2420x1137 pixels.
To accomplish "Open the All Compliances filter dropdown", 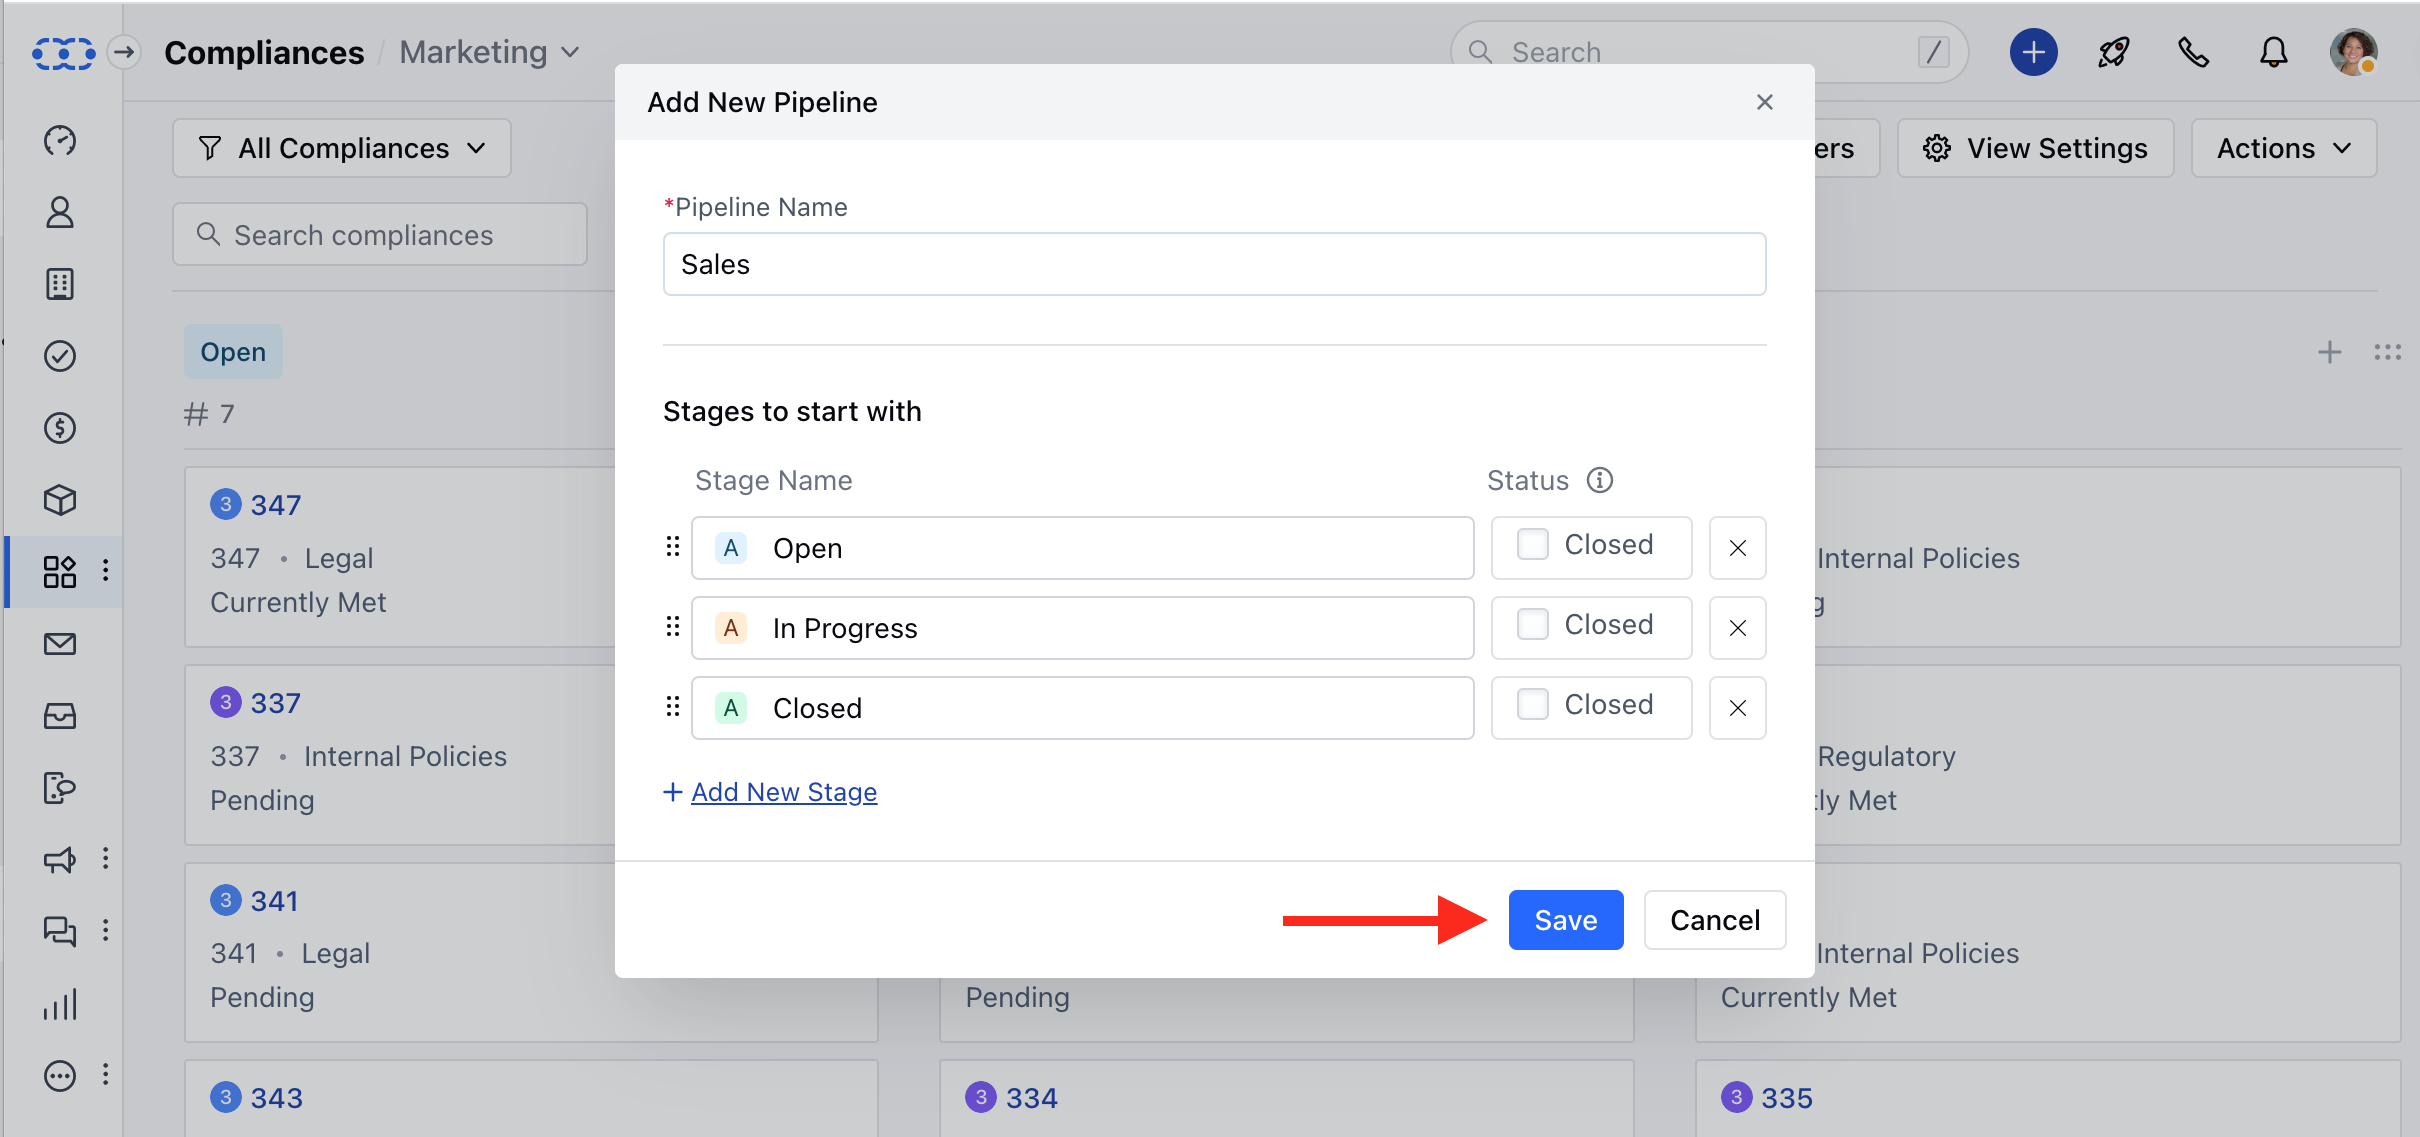I will point(342,148).
